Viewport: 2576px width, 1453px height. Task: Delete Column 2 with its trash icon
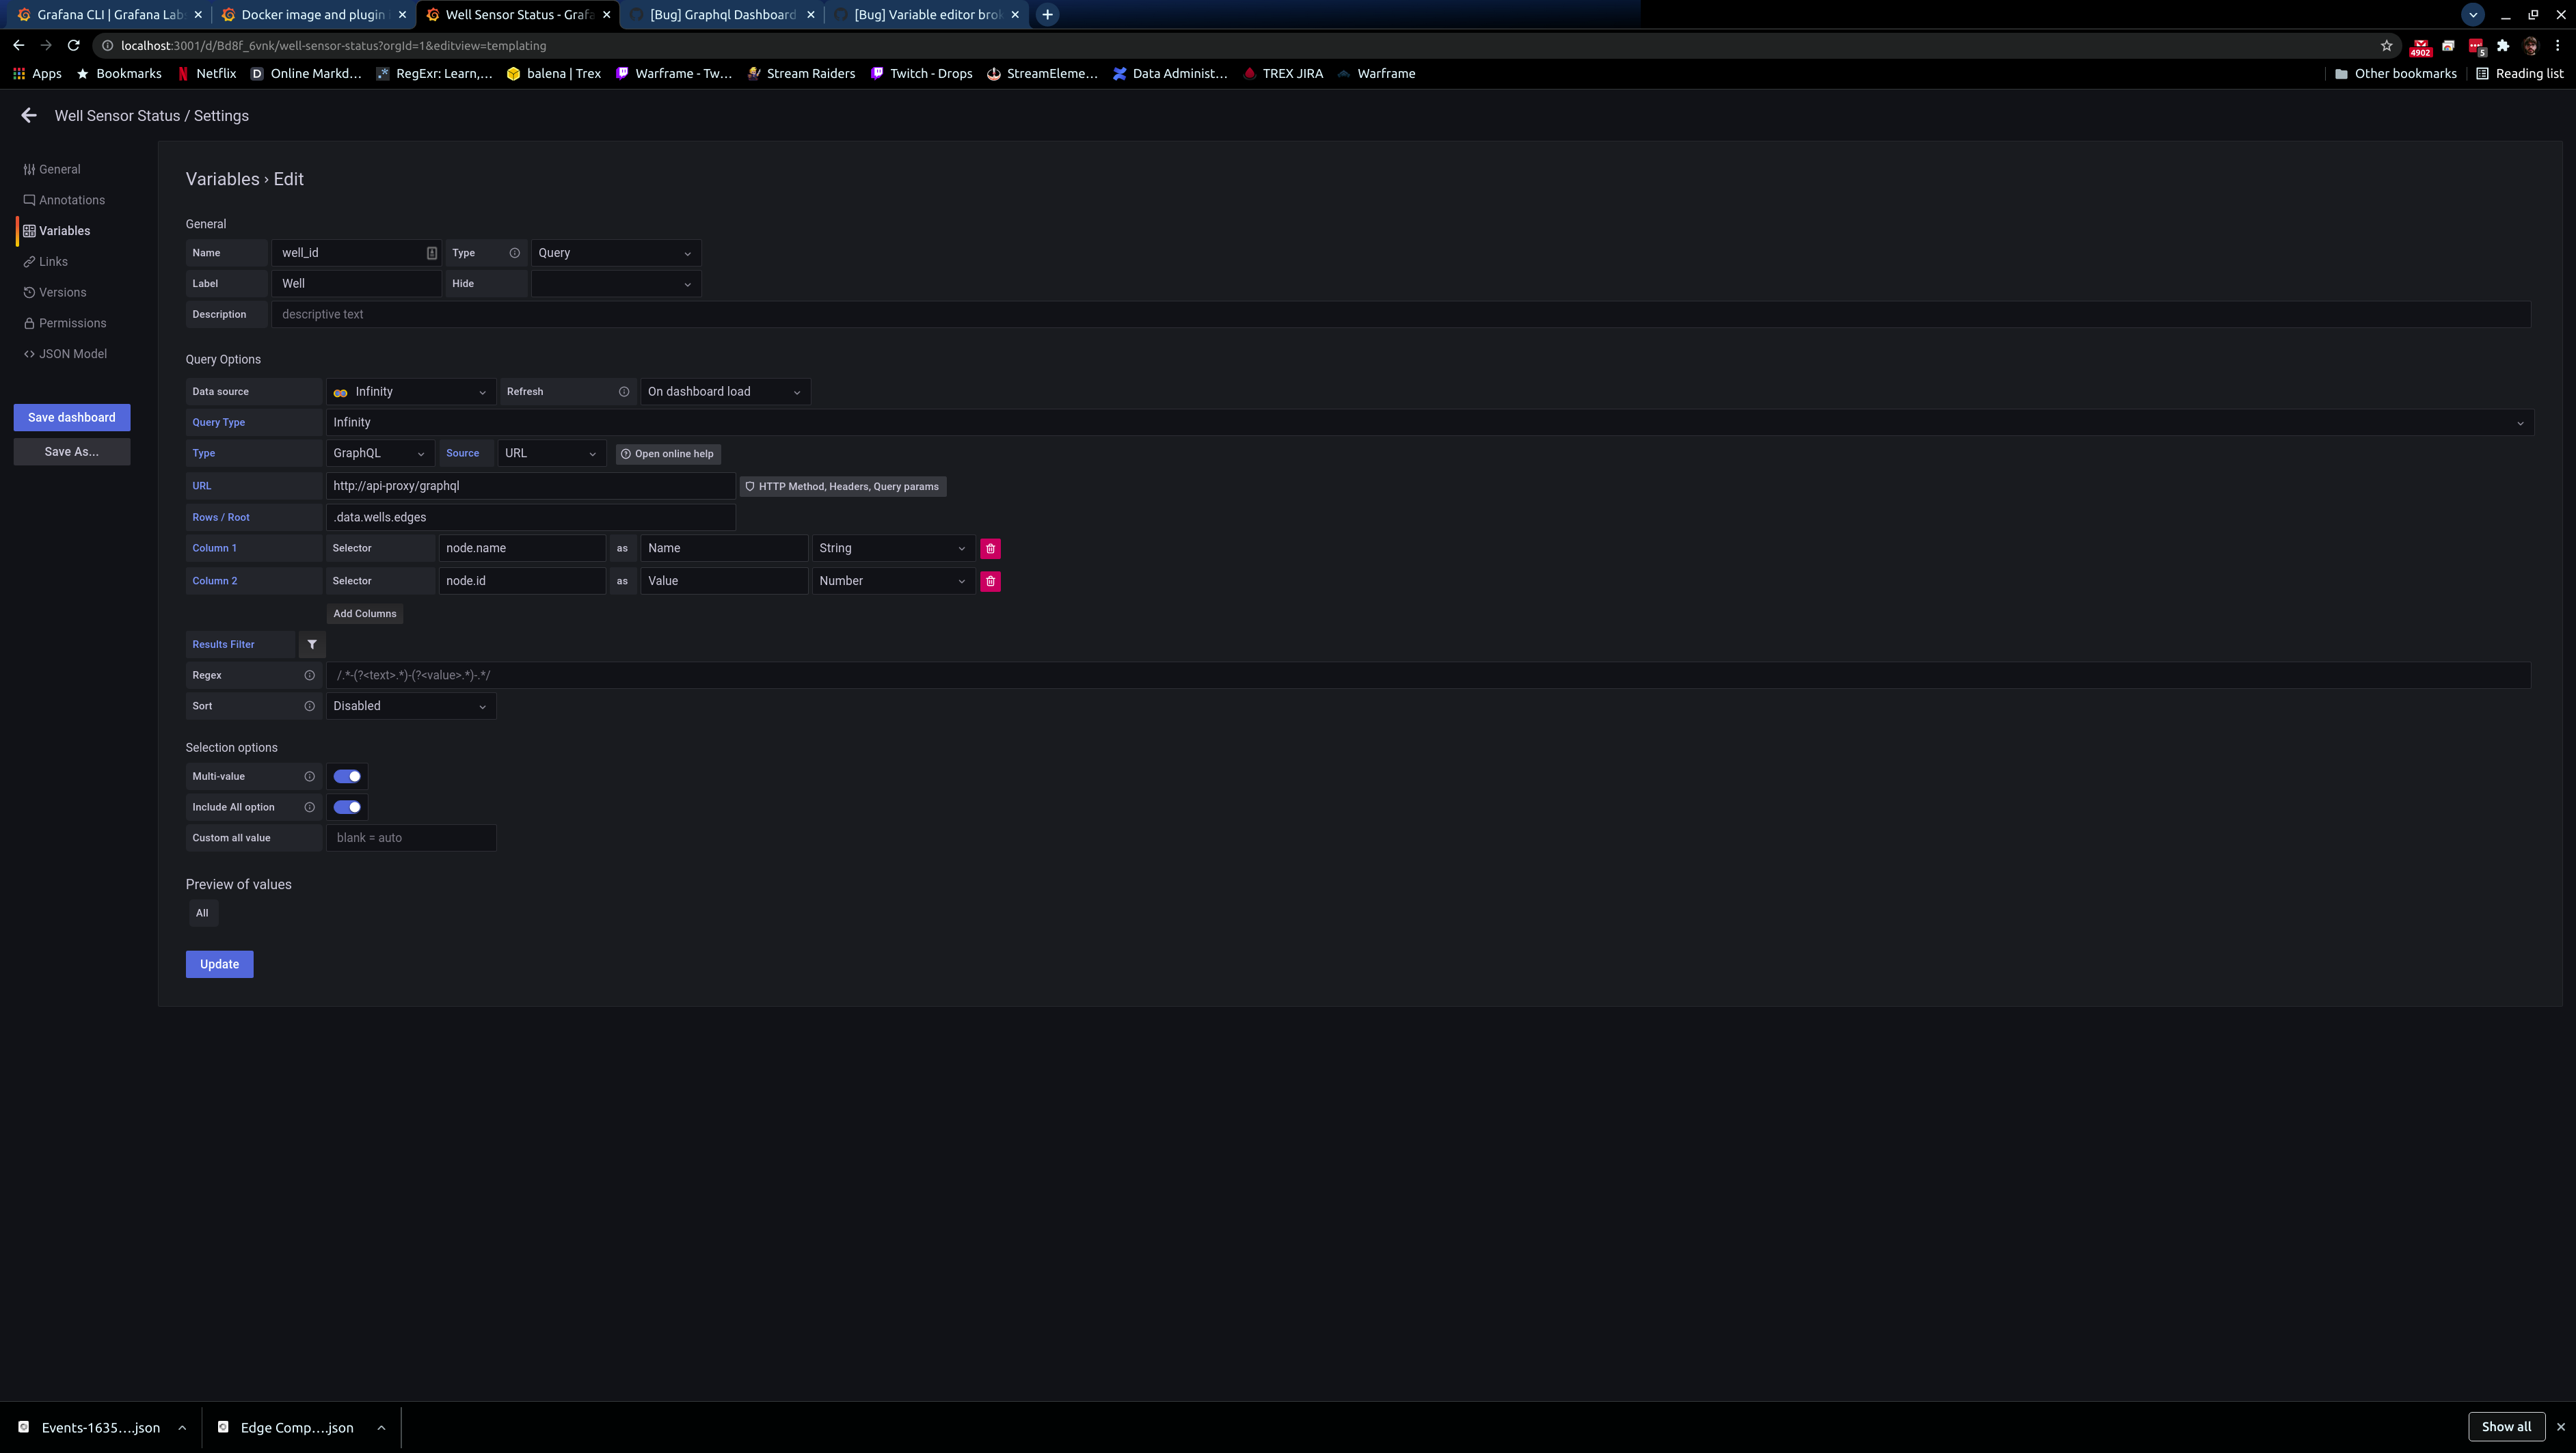(990, 580)
